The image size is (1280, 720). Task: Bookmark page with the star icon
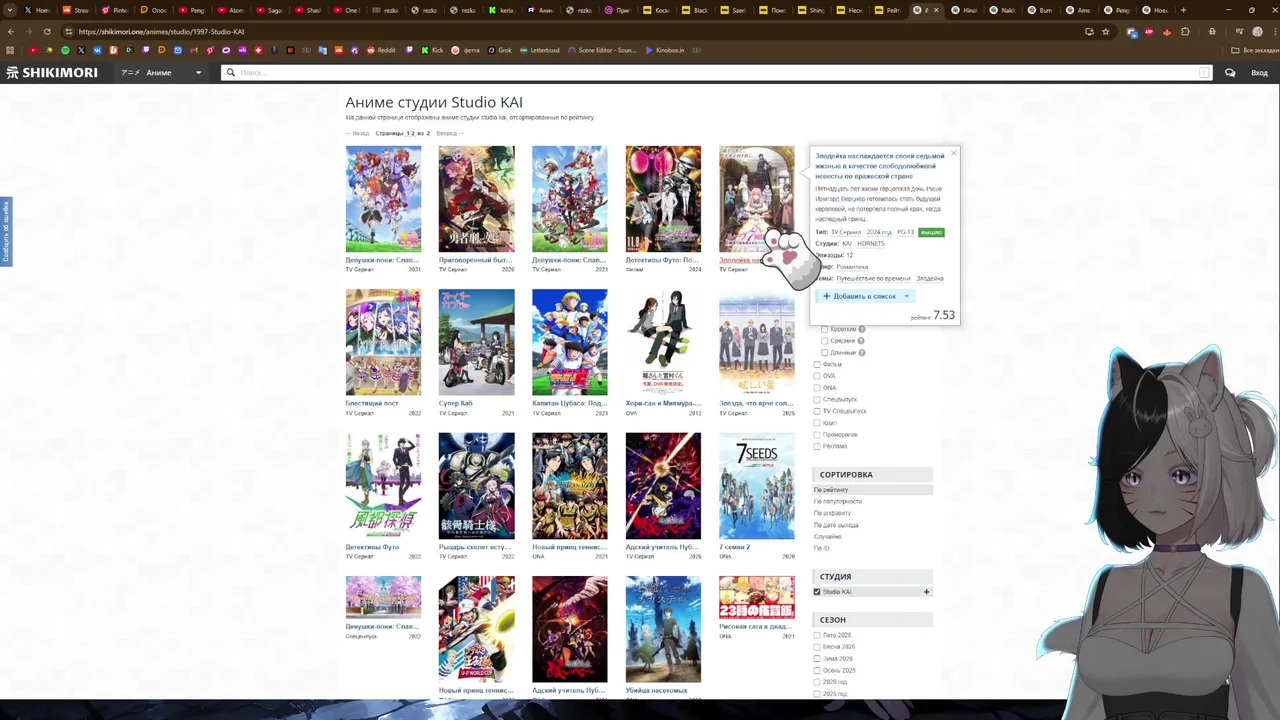pos(1106,31)
